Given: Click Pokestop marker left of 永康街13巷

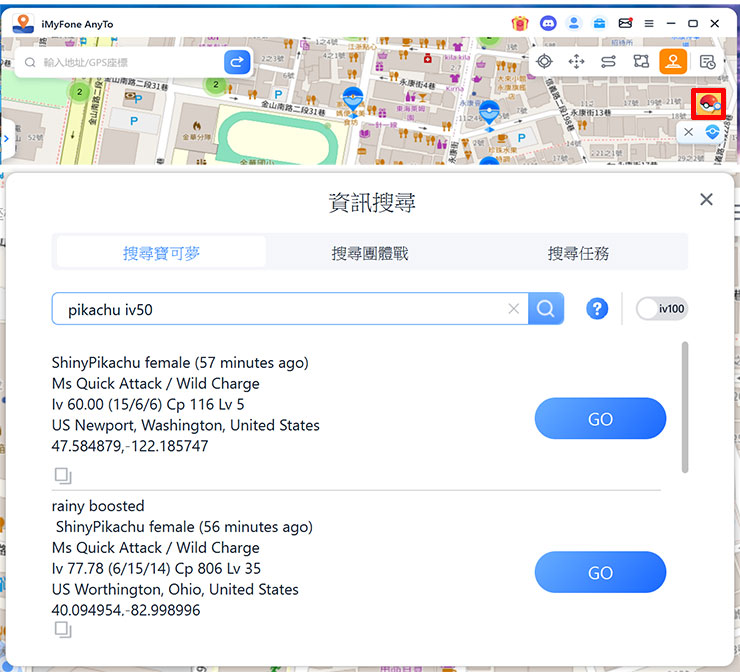Looking at the screenshot, I should tap(489, 114).
